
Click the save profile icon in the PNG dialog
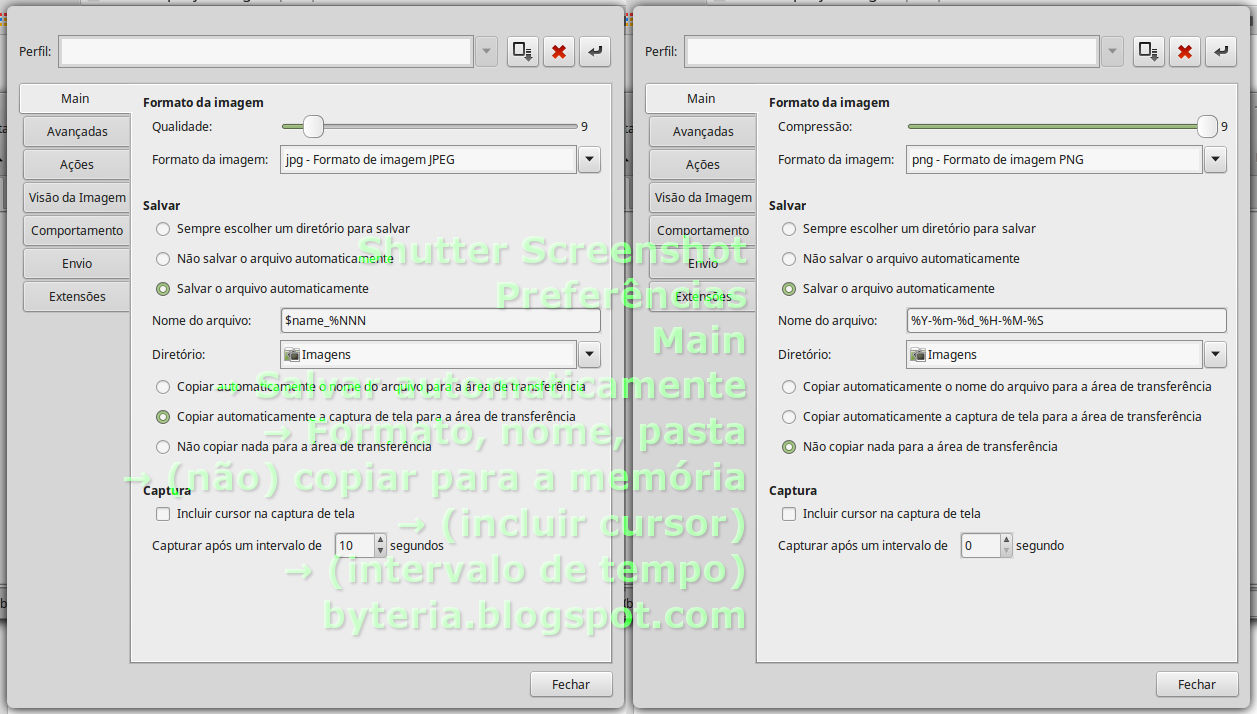tap(1148, 51)
